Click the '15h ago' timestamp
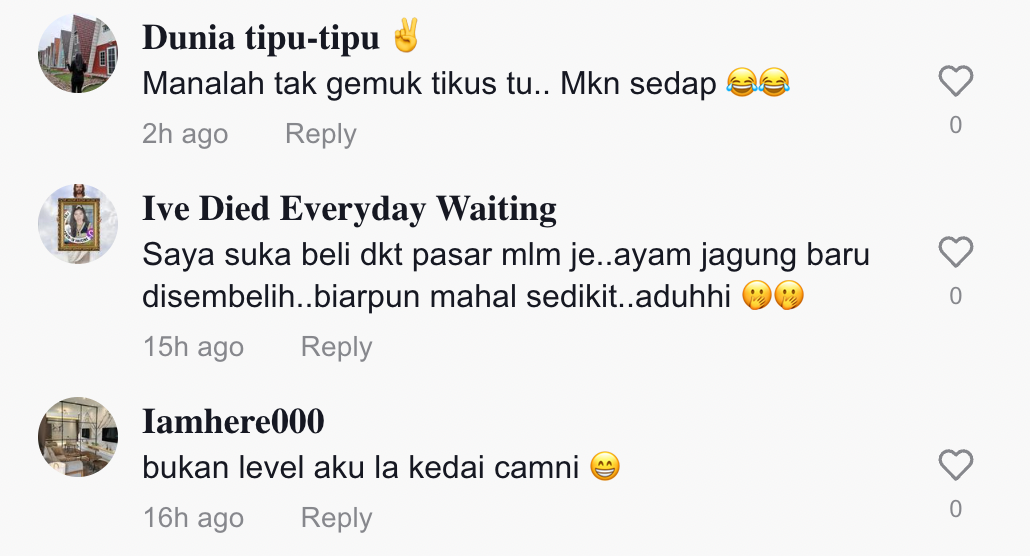 (x=193, y=347)
